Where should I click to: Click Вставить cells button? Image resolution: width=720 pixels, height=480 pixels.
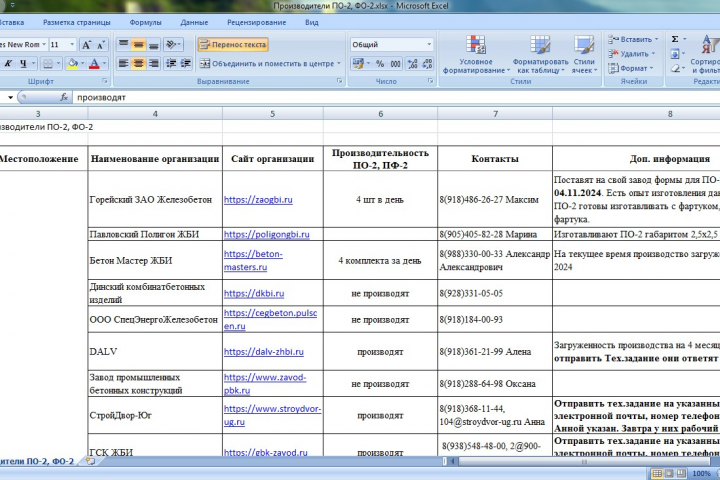pos(633,40)
